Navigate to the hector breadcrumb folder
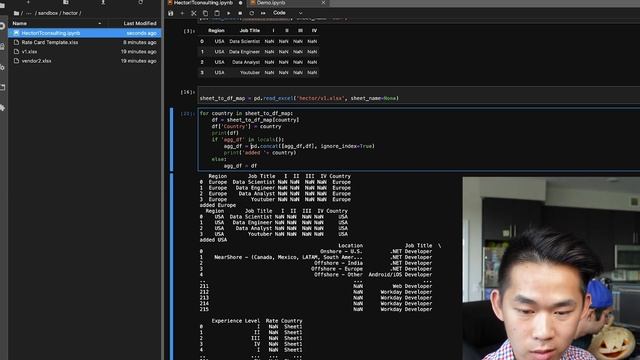Screen dimensions: 640x360 [70, 13]
